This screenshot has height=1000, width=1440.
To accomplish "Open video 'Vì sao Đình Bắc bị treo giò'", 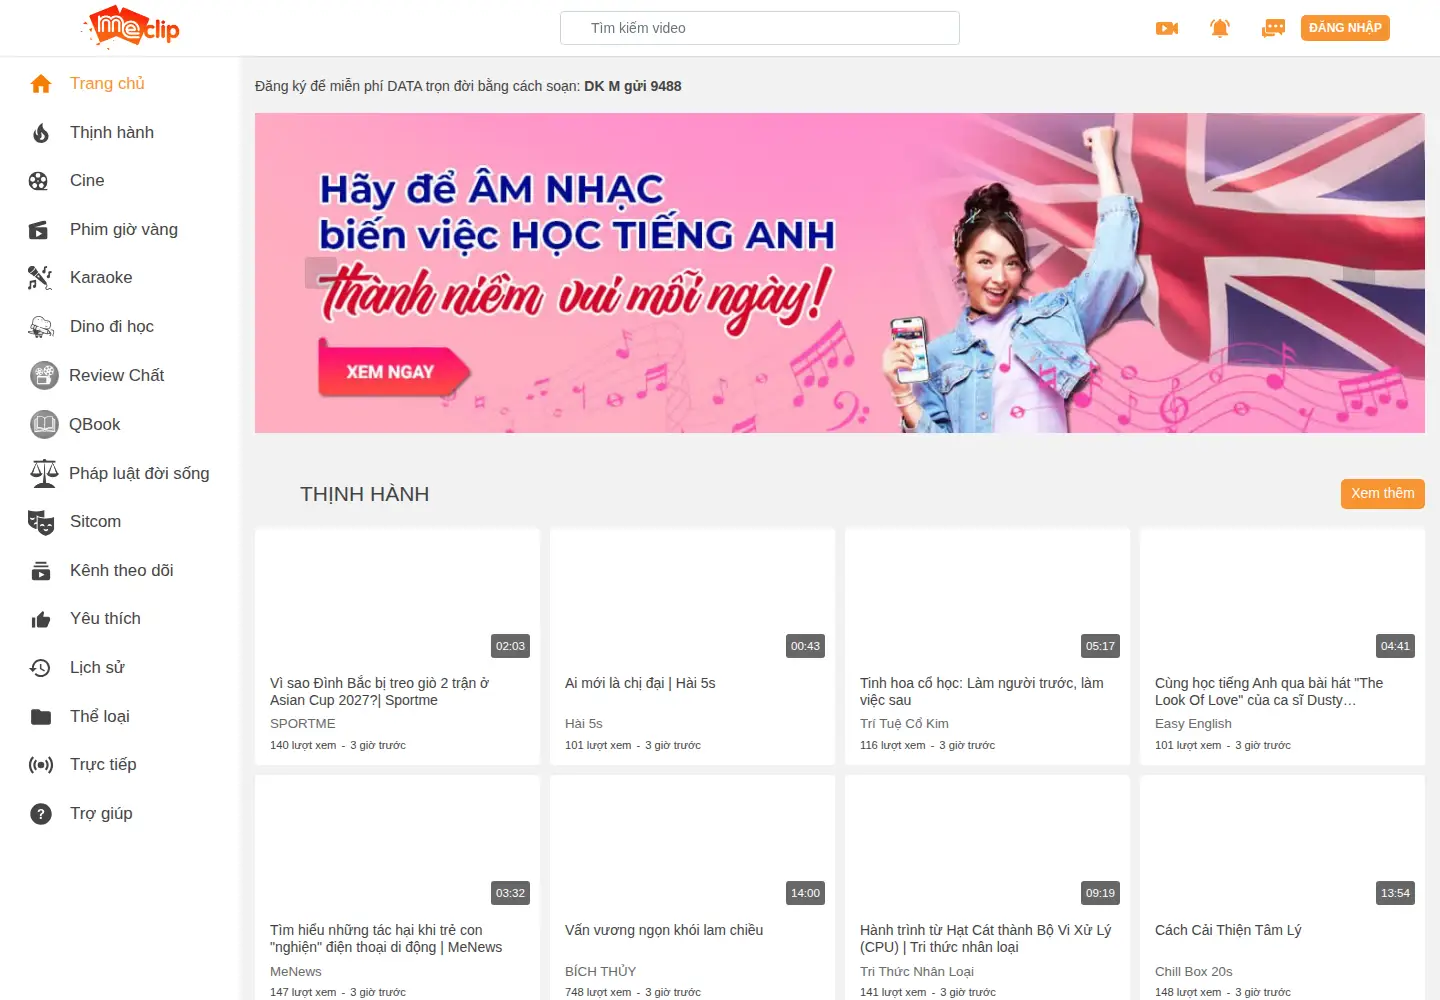I will point(380,692).
